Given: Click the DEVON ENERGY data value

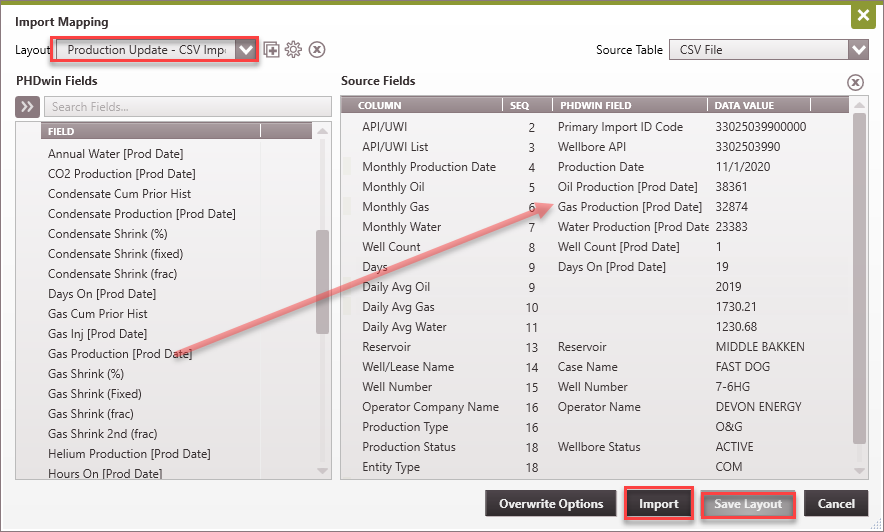Looking at the screenshot, I should coord(758,407).
